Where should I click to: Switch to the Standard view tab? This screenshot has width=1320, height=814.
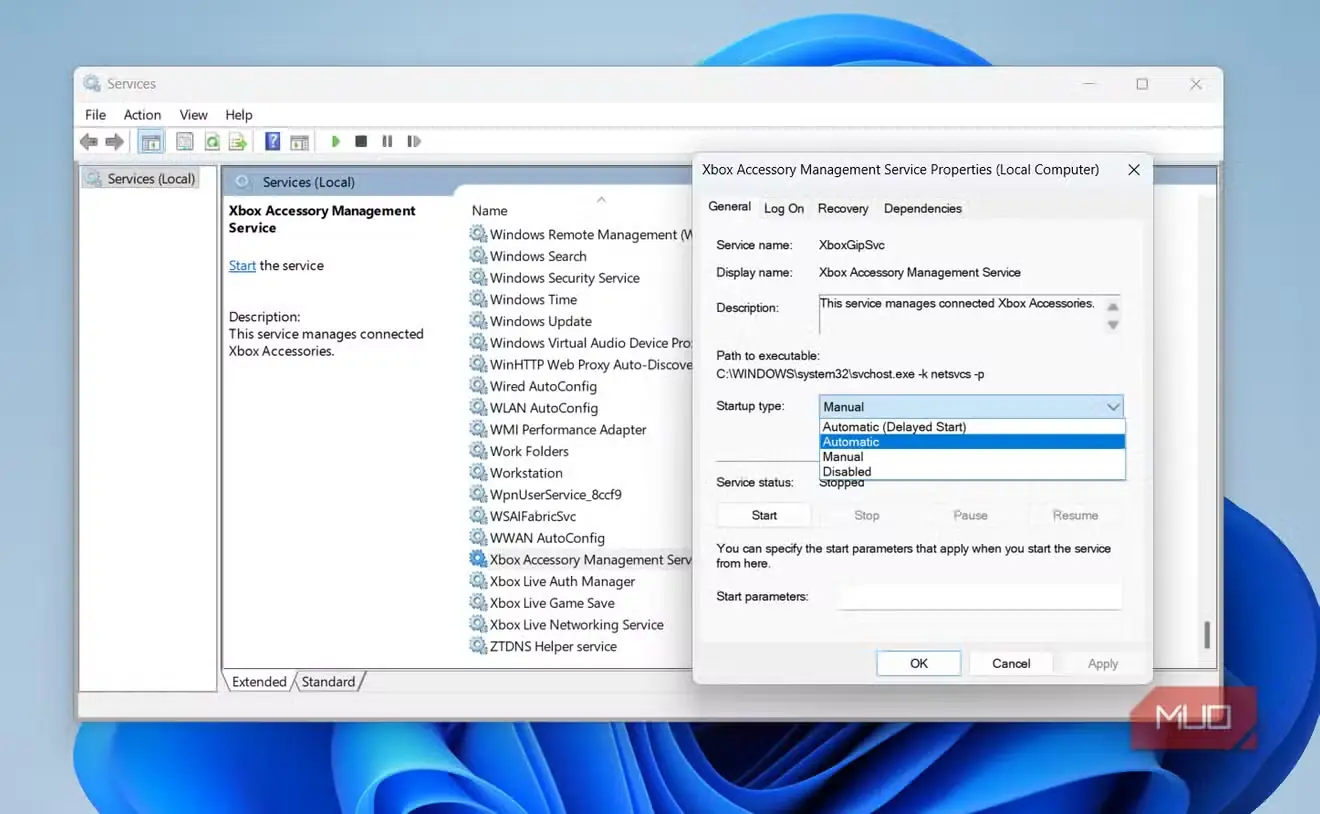[328, 682]
